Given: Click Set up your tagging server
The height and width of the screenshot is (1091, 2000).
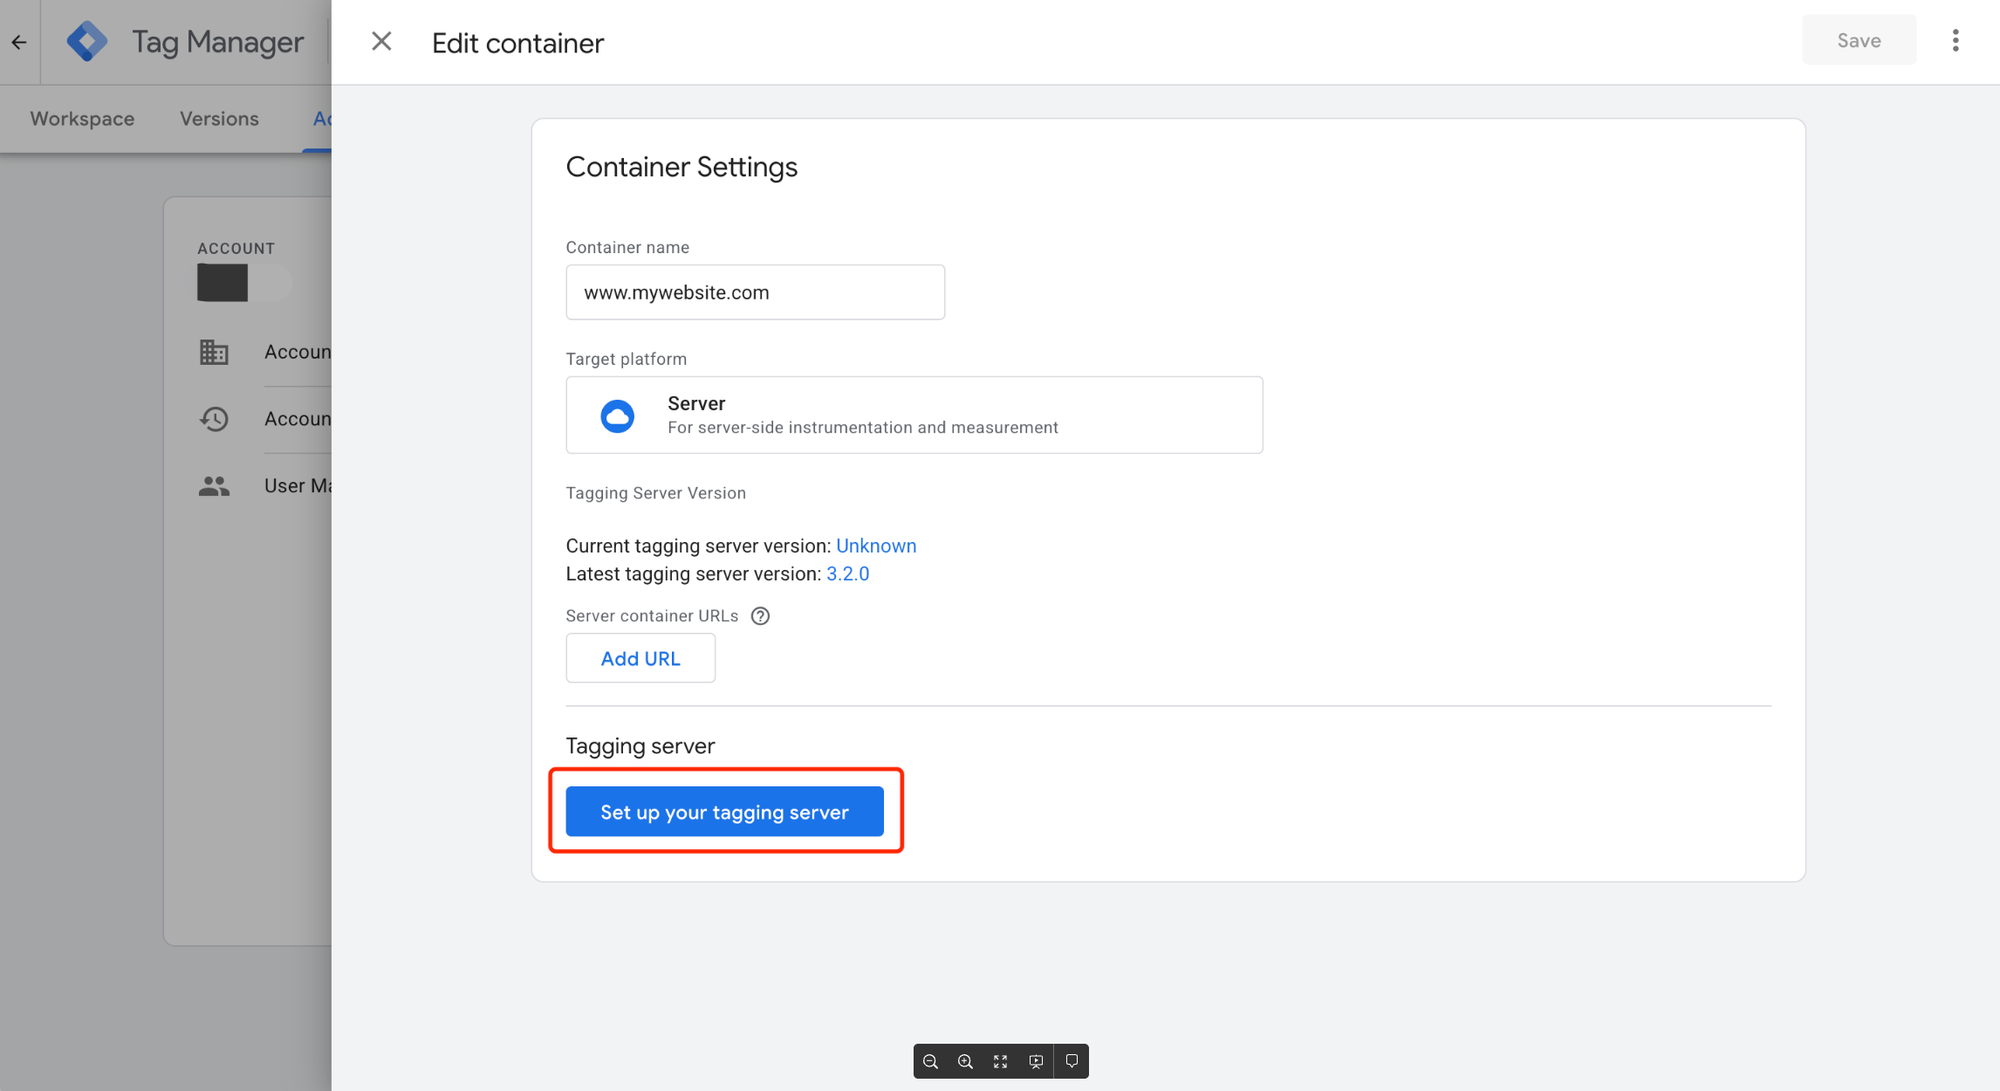Looking at the screenshot, I should [x=724, y=812].
